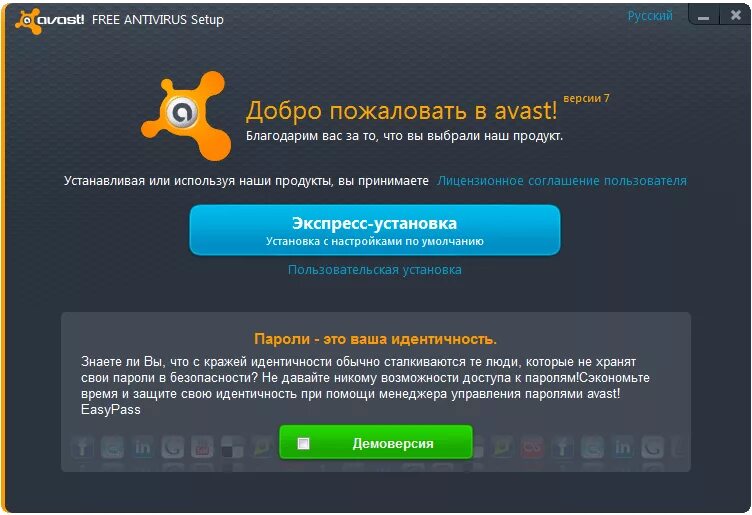Image resolution: width=752 pixels, height=515 pixels.
Task: Click the faded YouTube icon in EasyPass strip
Action: (x=202, y=447)
